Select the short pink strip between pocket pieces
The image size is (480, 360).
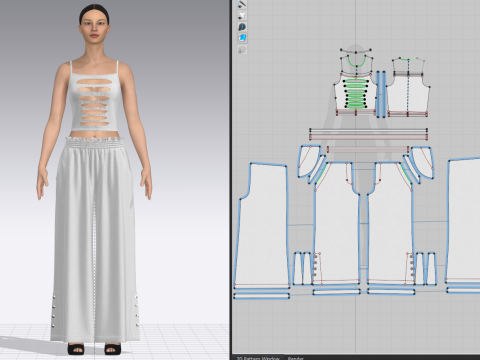(368, 149)
